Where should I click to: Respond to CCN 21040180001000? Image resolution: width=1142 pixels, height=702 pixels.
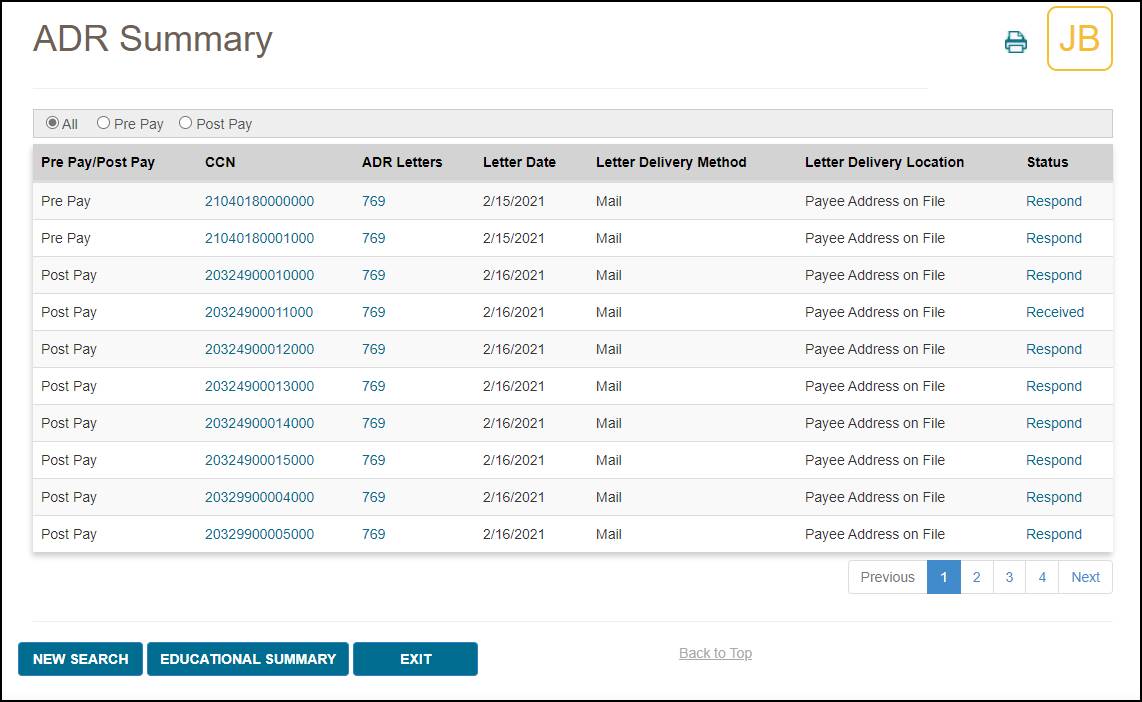pos(1053,238)
